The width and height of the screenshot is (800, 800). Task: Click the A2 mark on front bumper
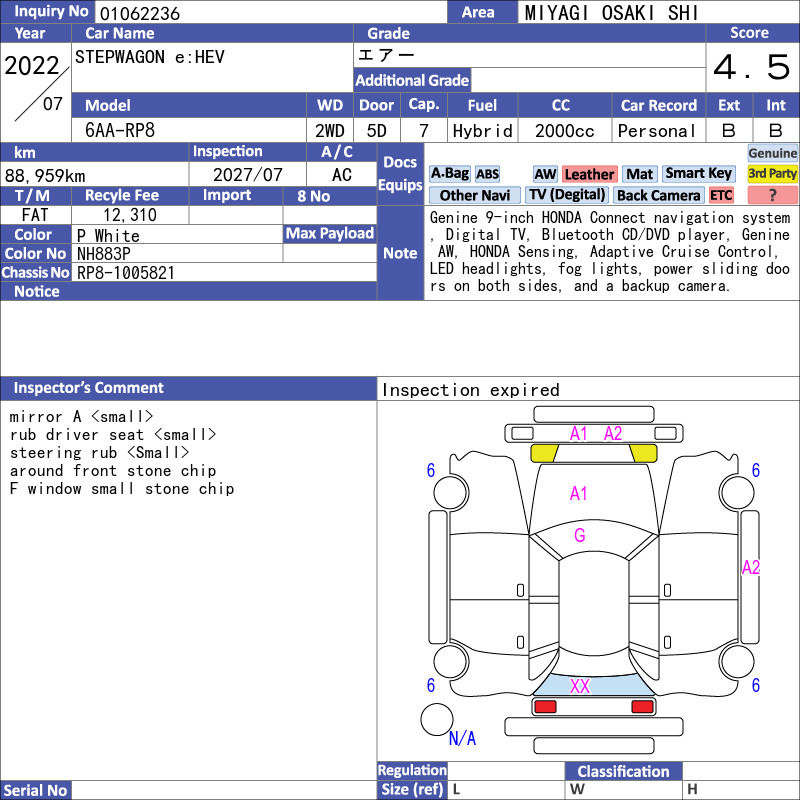(x=613, y=434)
